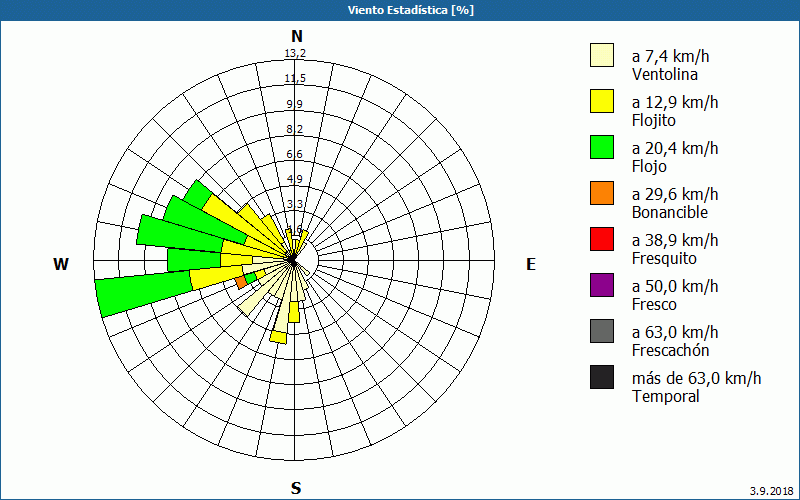Click the 11,5 scale value

pyautogui.click(x=295, y=79)
